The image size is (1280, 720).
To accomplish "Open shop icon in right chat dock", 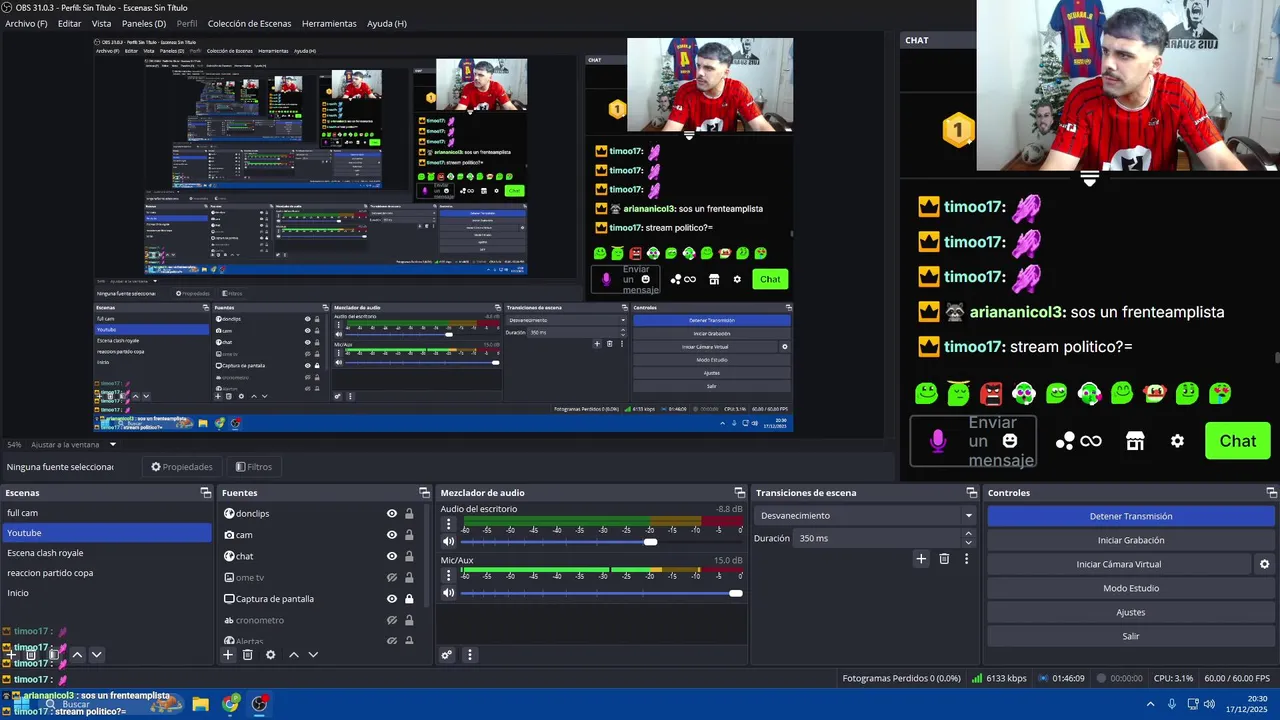I will click(x=1135, y=441).
